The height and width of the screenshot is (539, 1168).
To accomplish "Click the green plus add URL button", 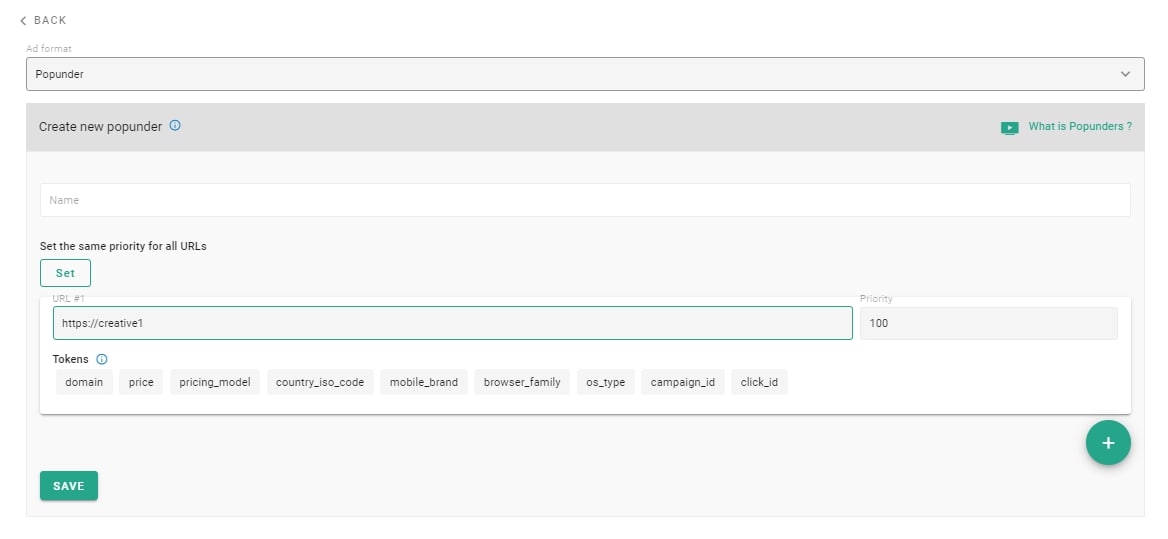I will (x=1108, y=443).
